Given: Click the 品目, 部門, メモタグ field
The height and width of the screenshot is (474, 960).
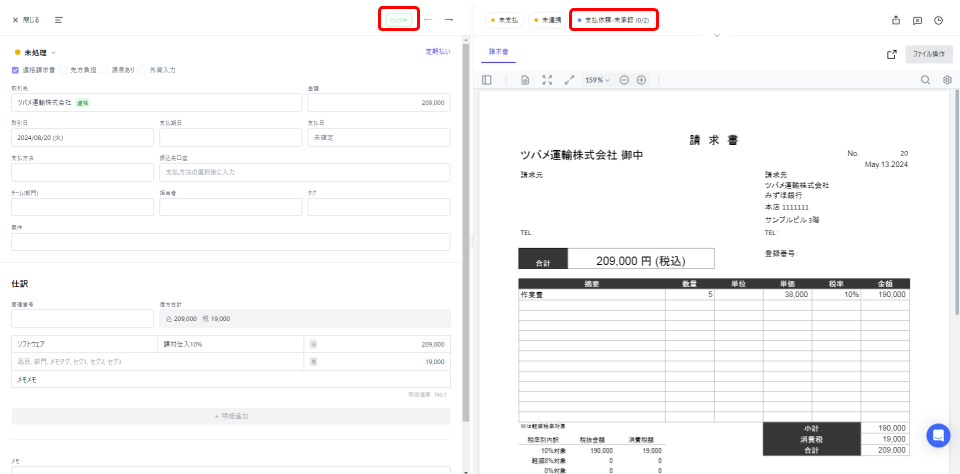Looking at the screenshot, I should (157, 361).
